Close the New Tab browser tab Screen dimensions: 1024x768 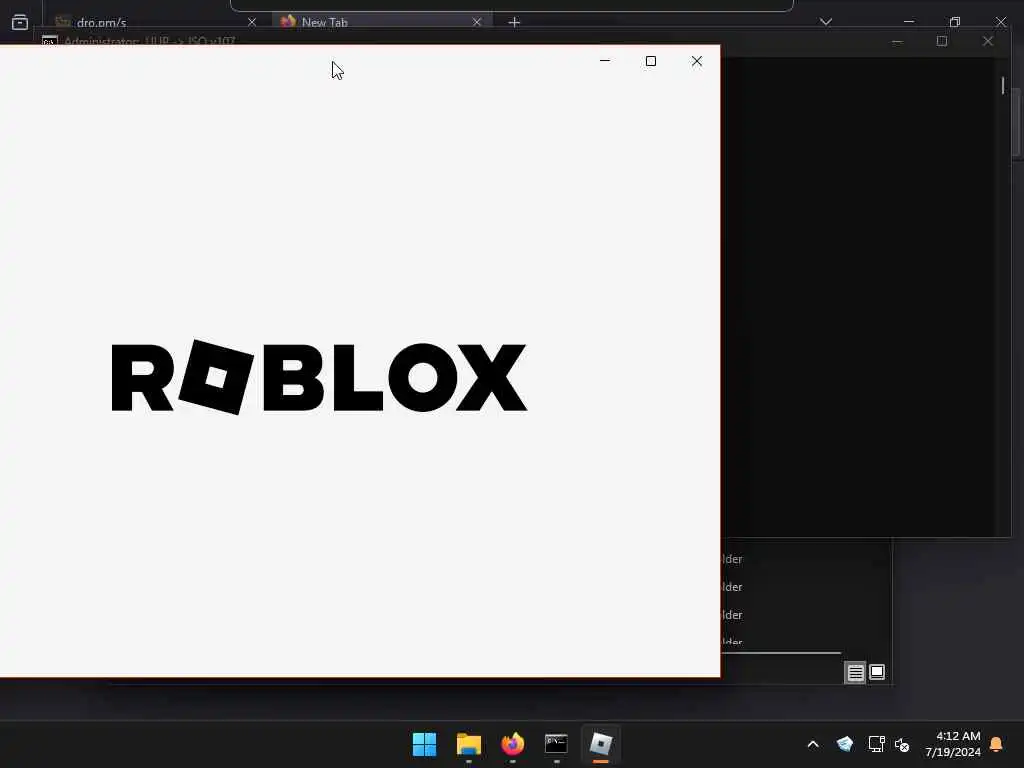point(477,22)
